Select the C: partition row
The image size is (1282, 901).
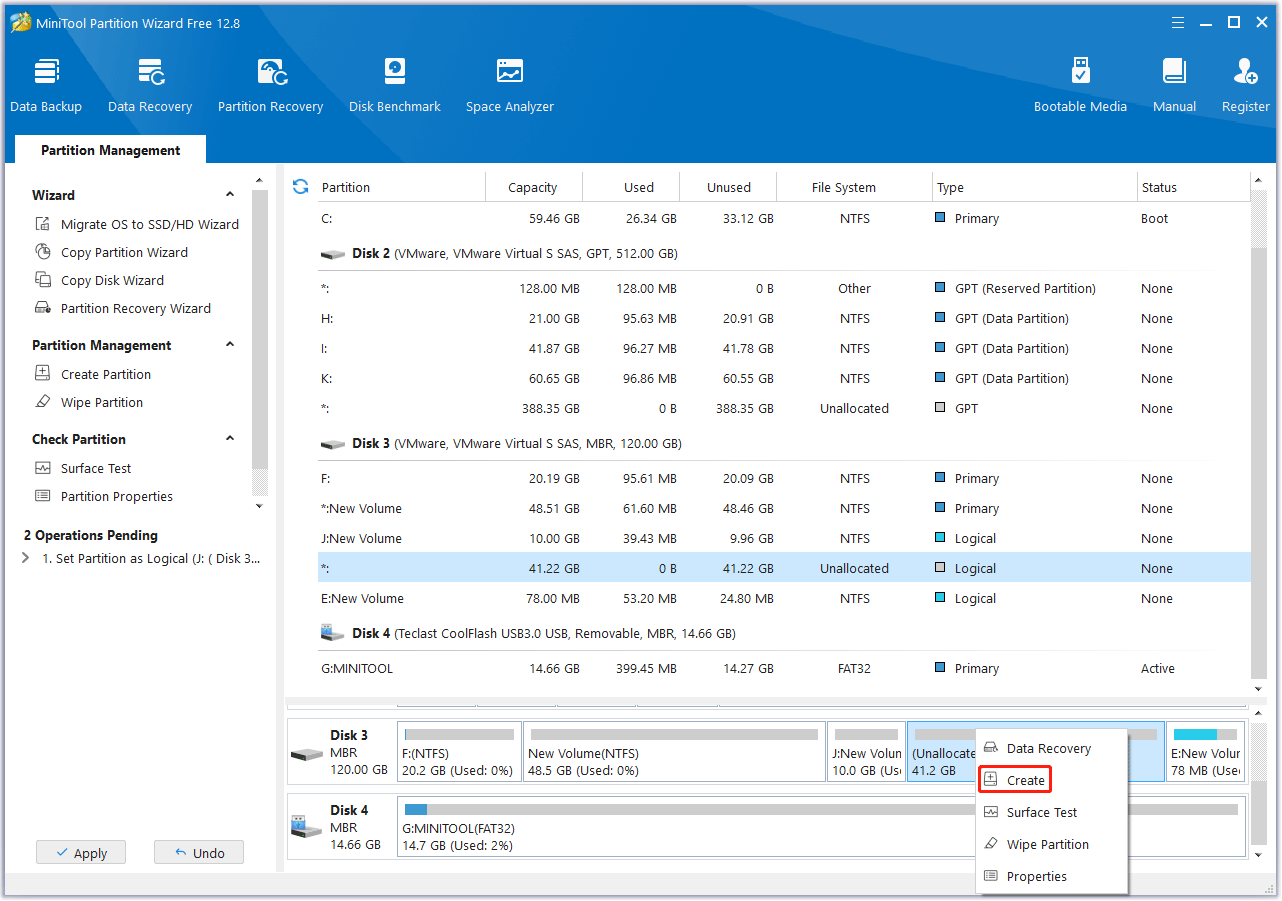click(x=784, y=219)
